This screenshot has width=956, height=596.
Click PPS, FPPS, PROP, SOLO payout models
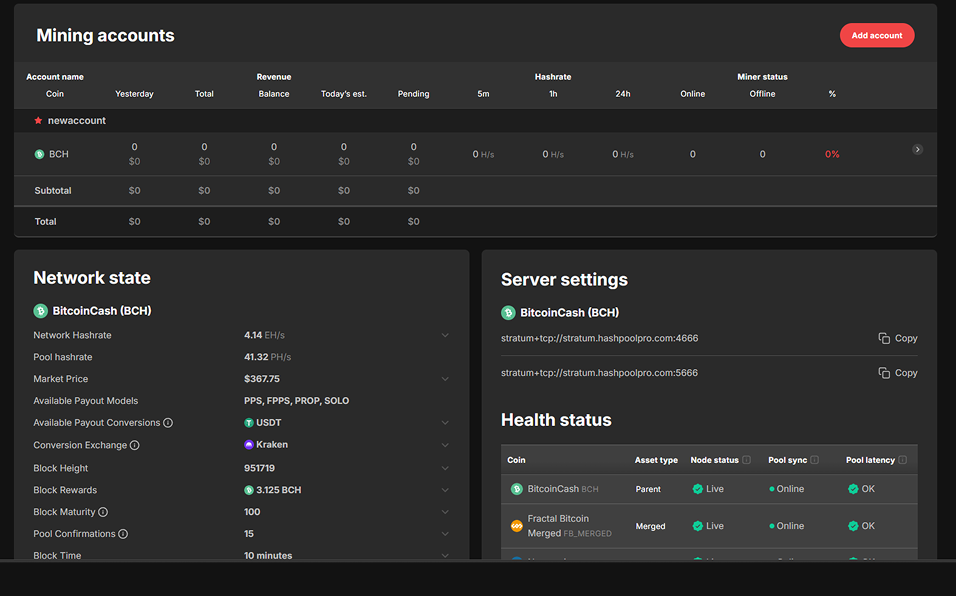(x=296, y=401)
